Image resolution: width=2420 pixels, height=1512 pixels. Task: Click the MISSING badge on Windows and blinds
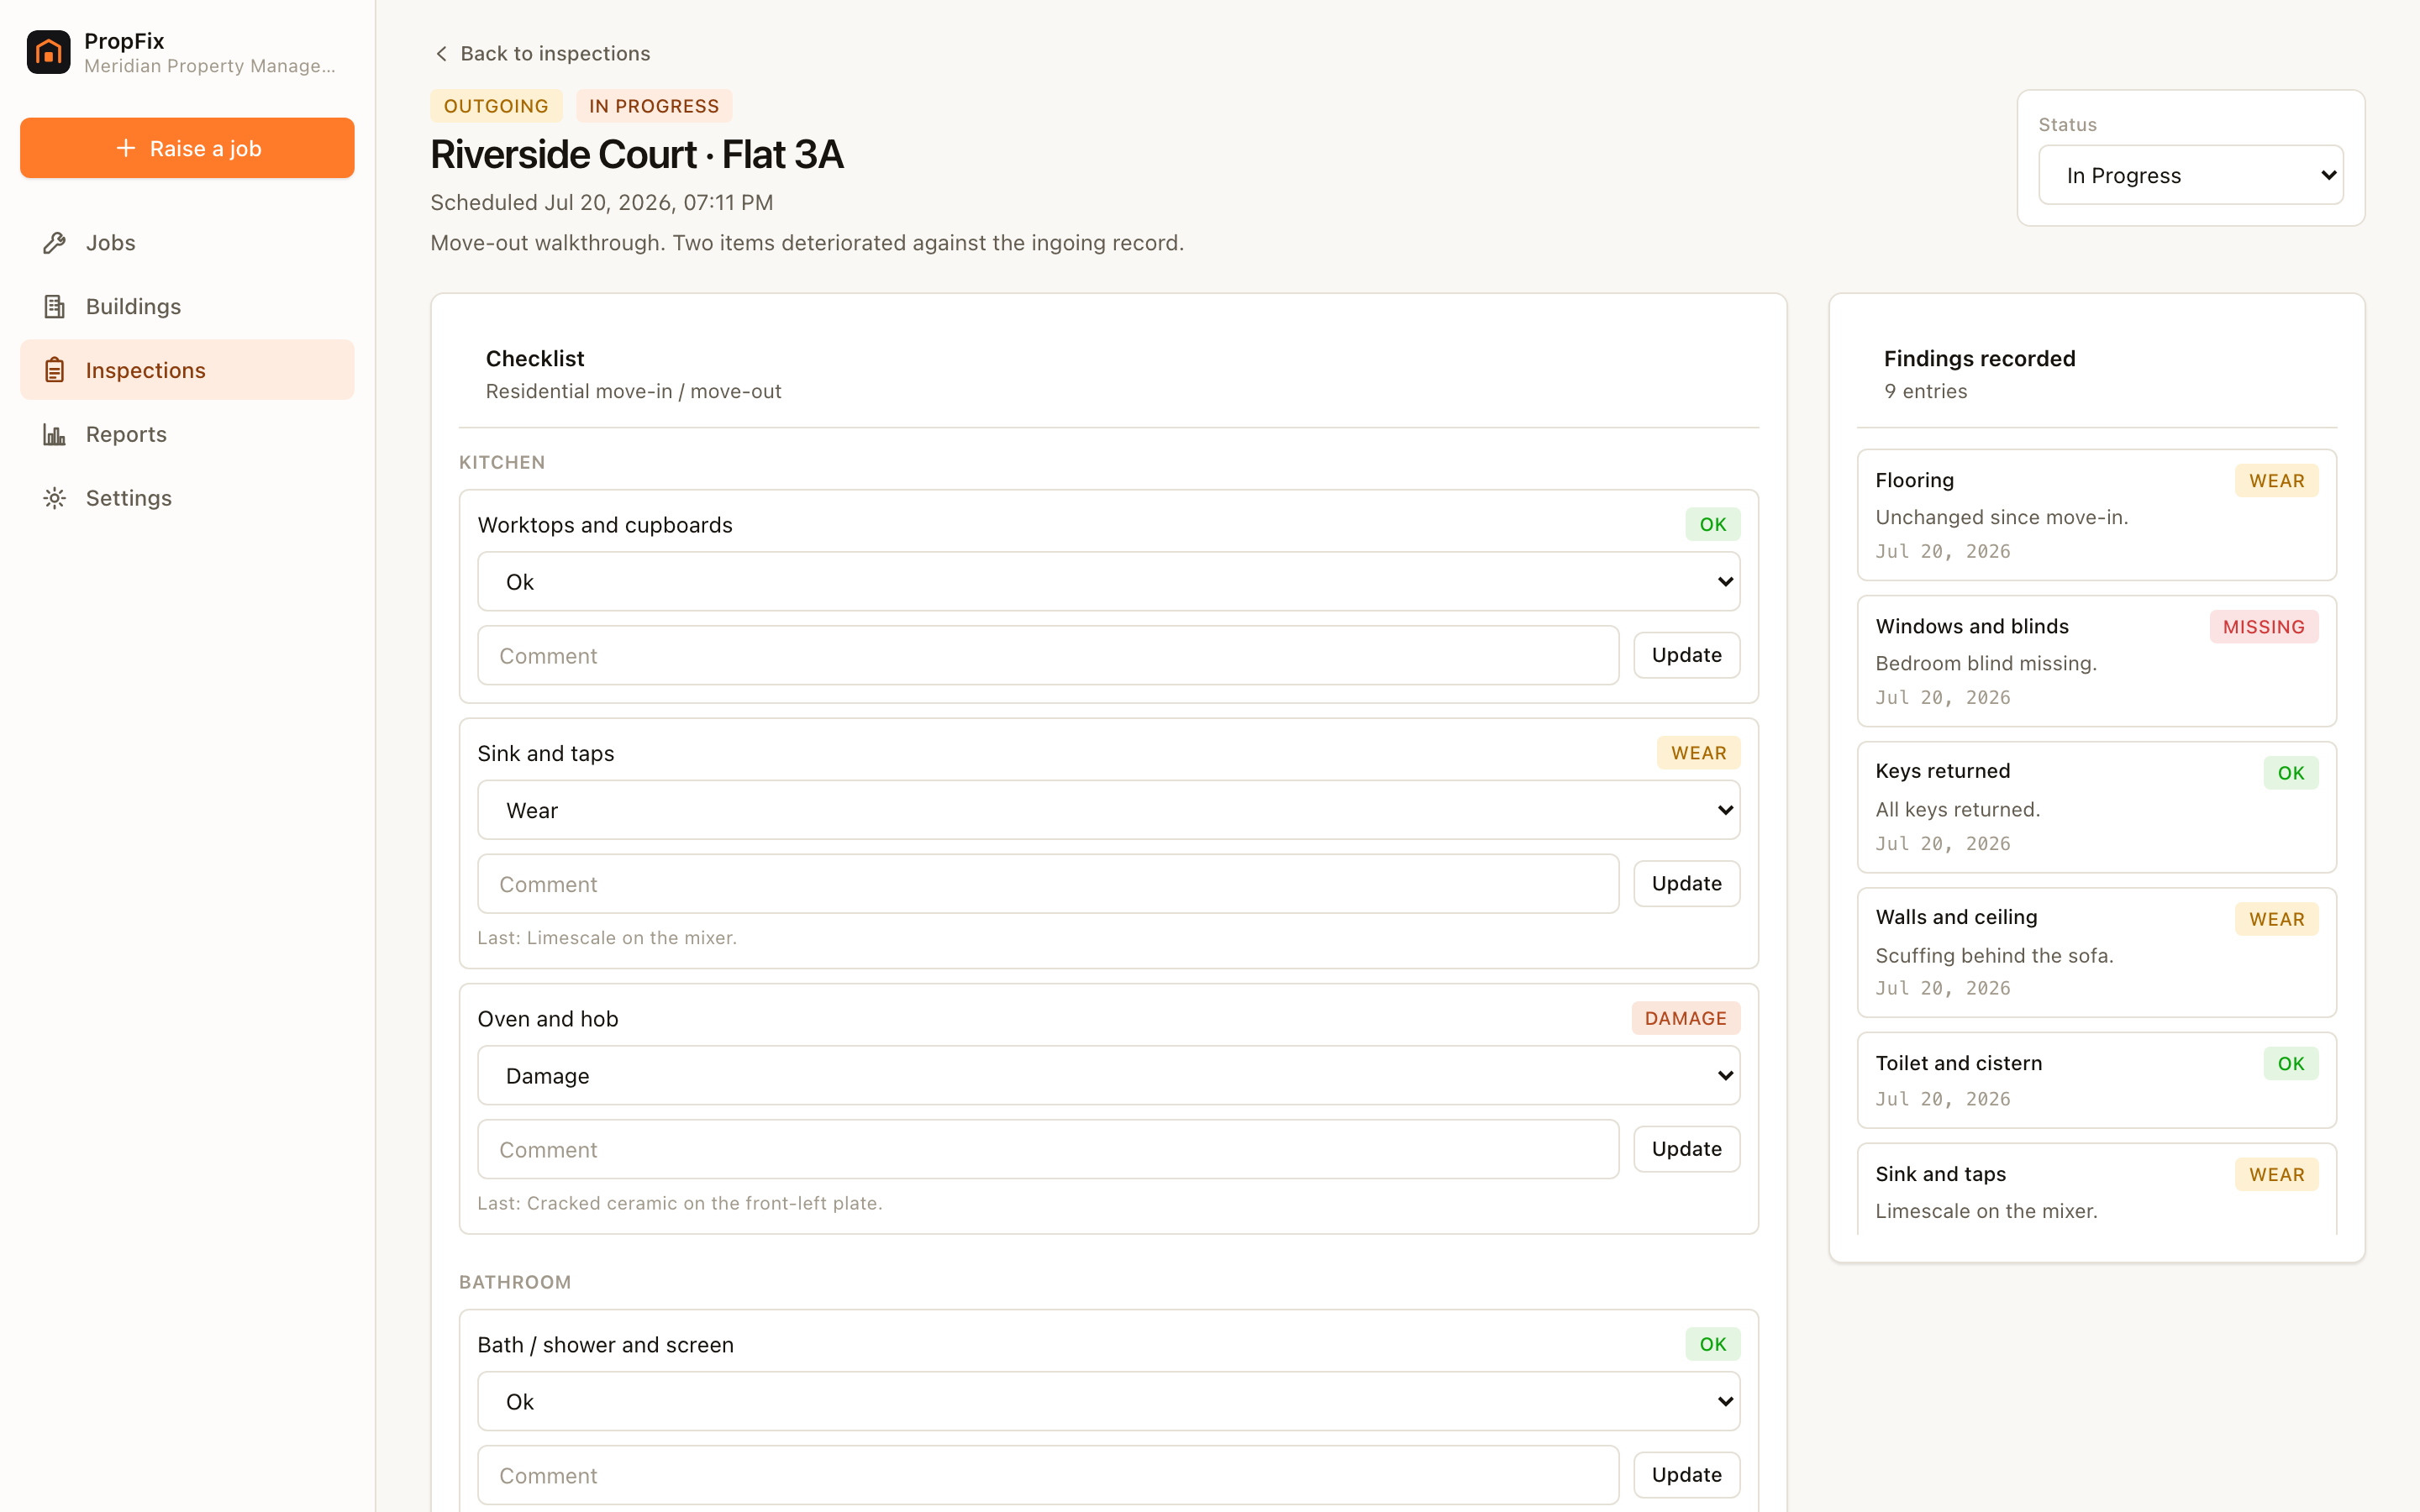(2264, 627)
